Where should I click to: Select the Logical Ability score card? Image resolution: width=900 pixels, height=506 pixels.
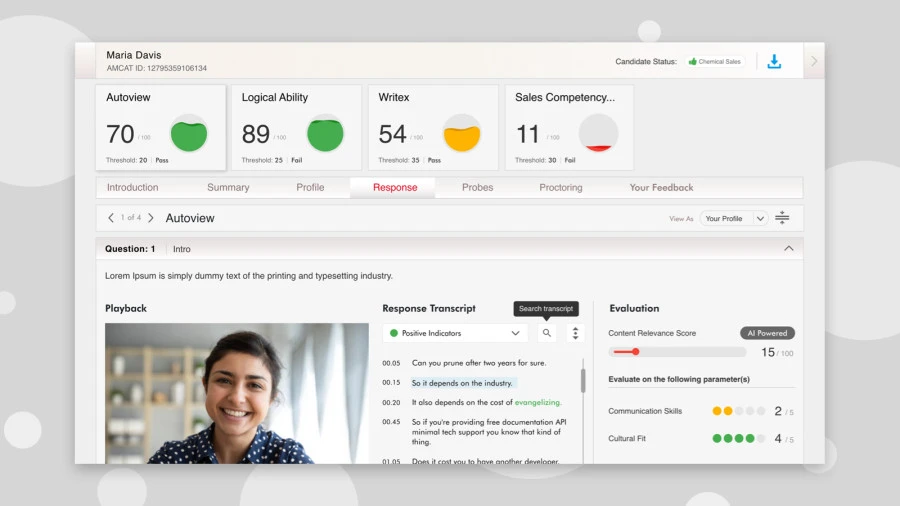296,127
